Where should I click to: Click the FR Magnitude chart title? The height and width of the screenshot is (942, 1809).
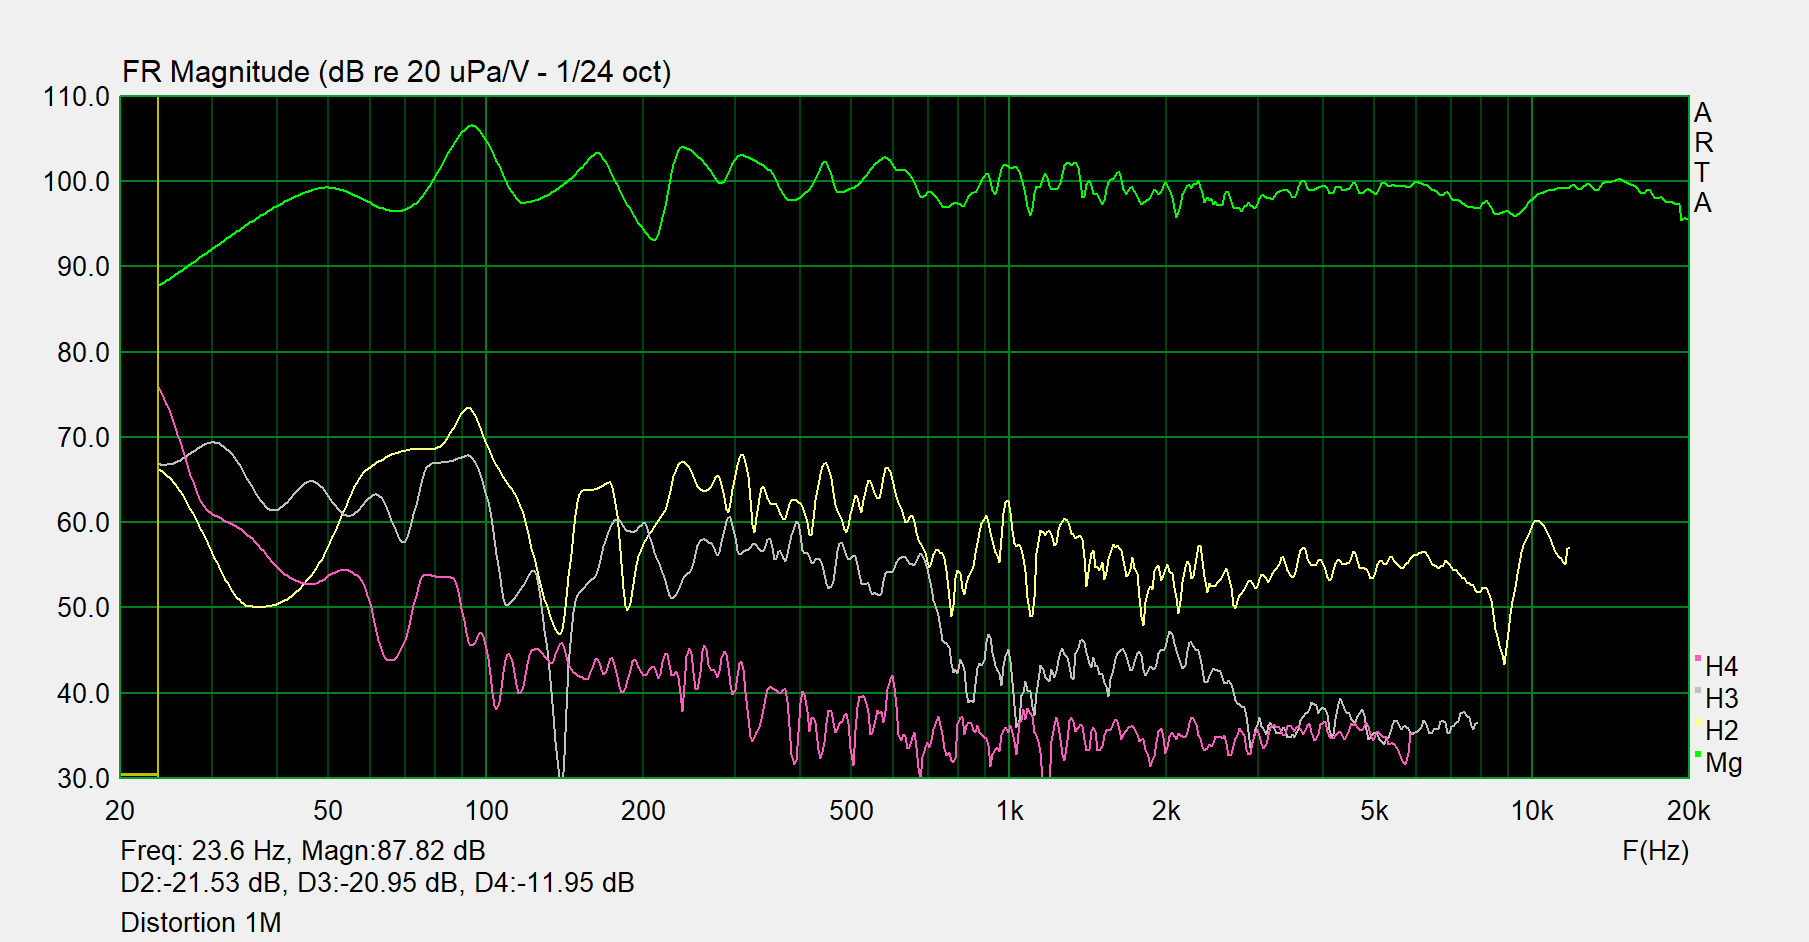pos(396,72)
